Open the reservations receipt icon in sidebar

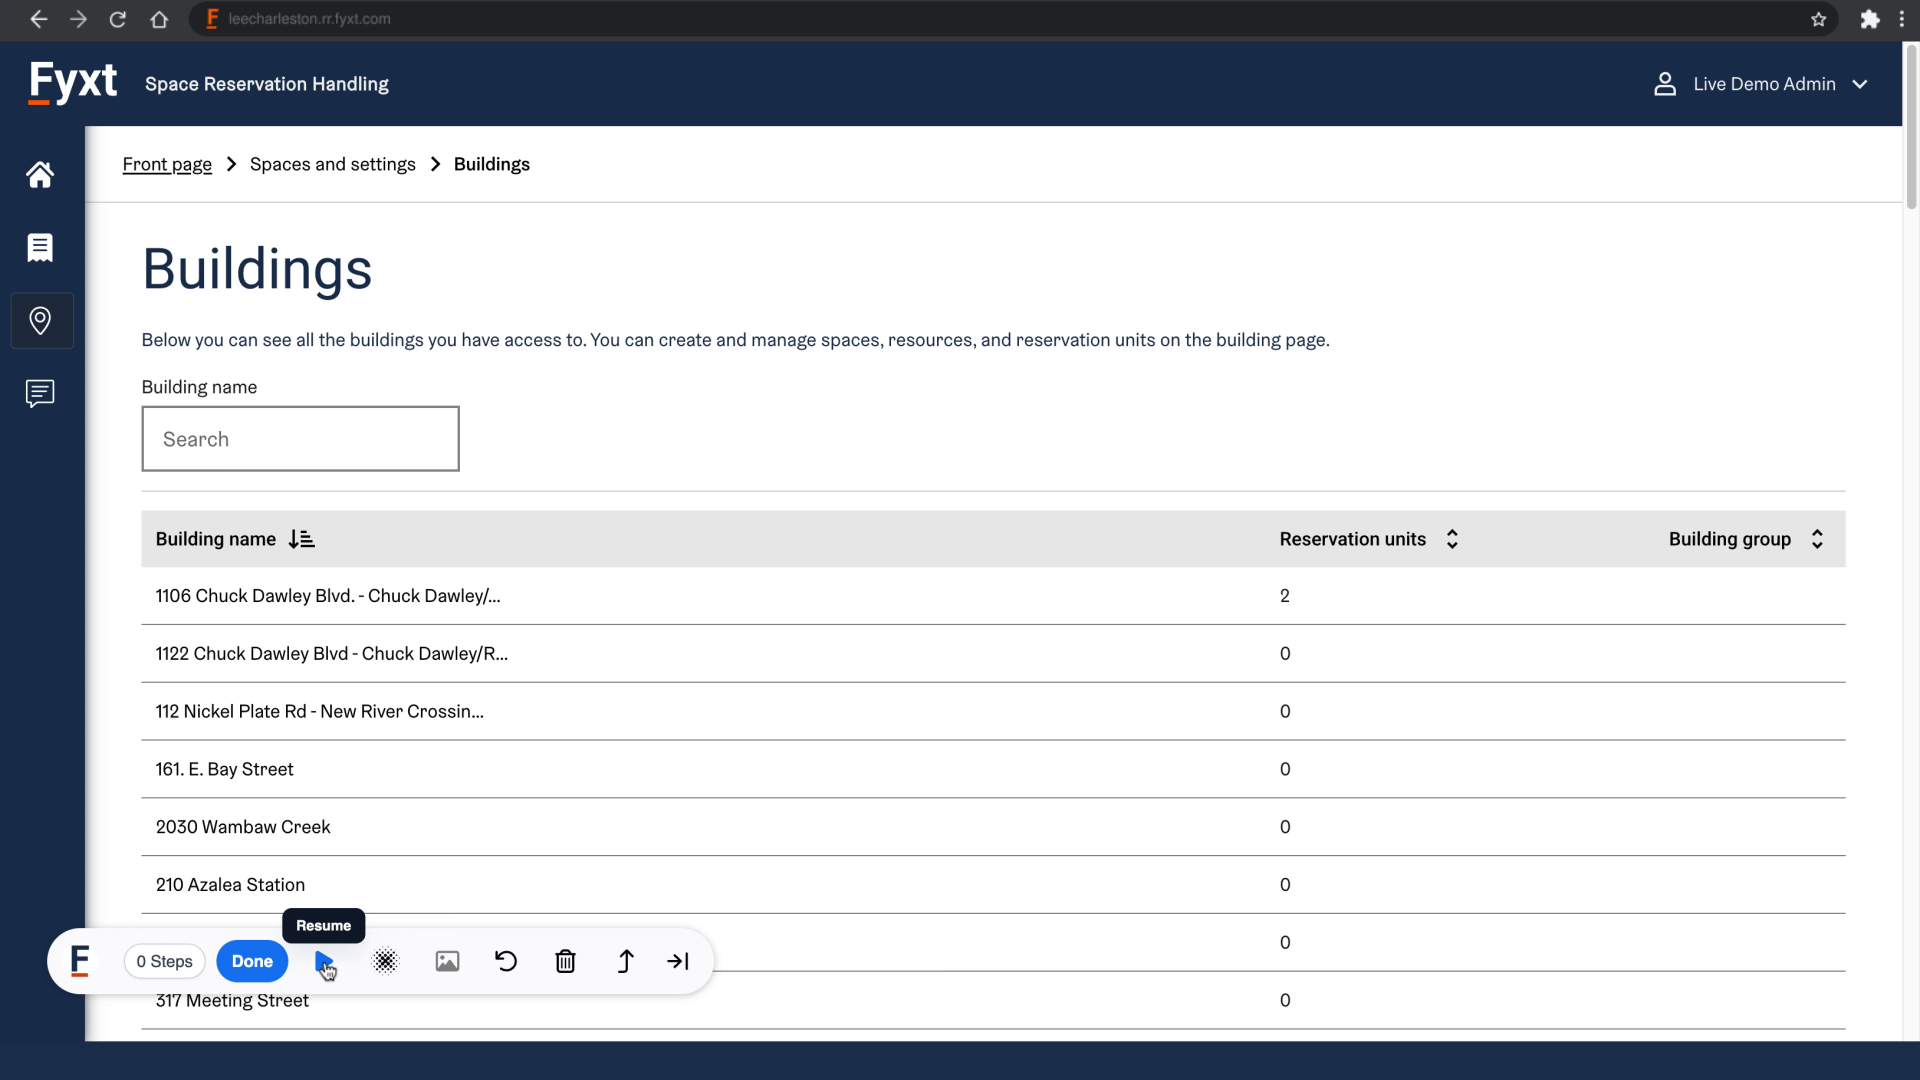(40, 248)
